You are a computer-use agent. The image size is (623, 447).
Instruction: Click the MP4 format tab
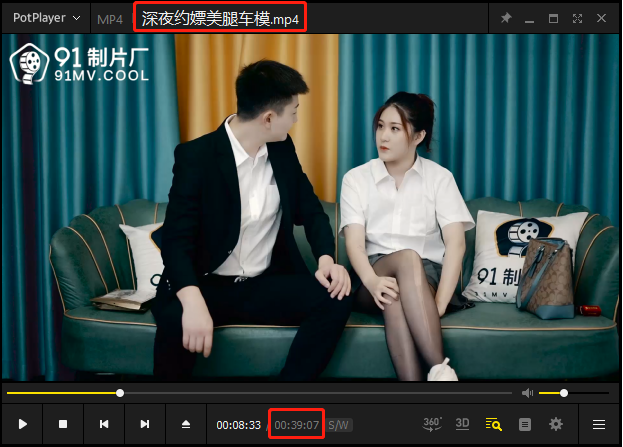[x=110, y=19]
